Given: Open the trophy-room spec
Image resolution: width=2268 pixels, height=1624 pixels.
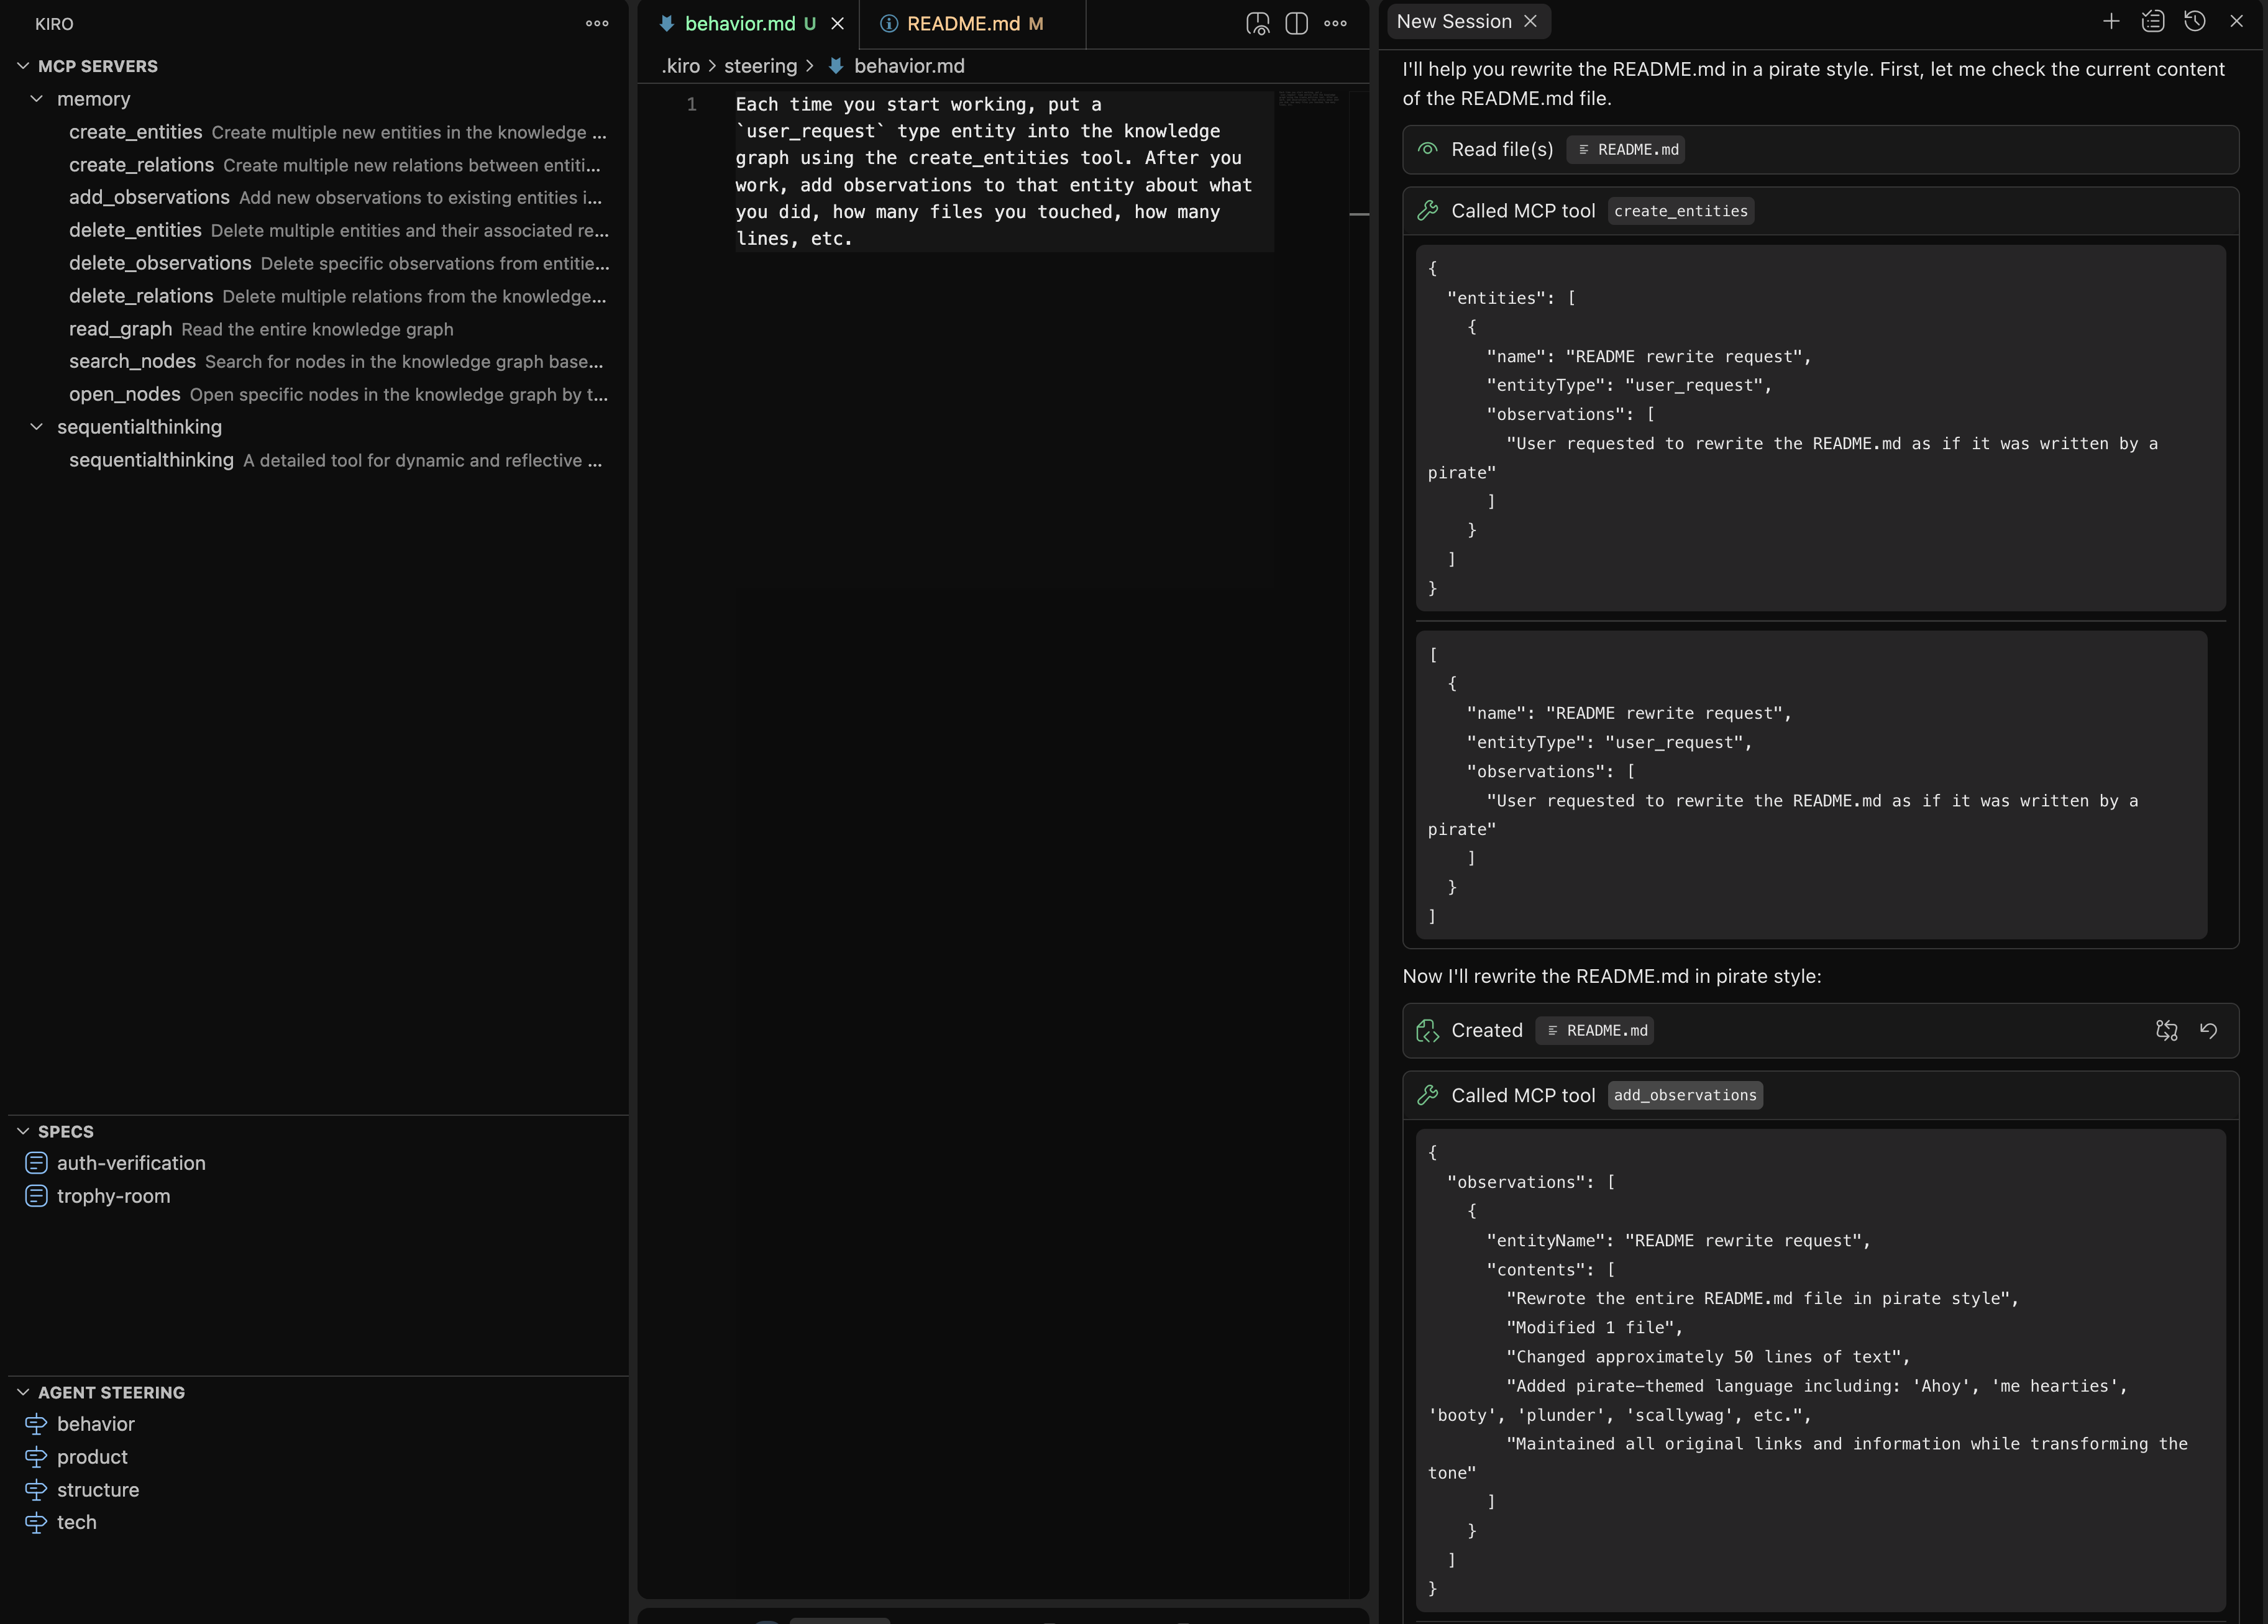Looking at the screenshot, I should [x=113, y=1196].
